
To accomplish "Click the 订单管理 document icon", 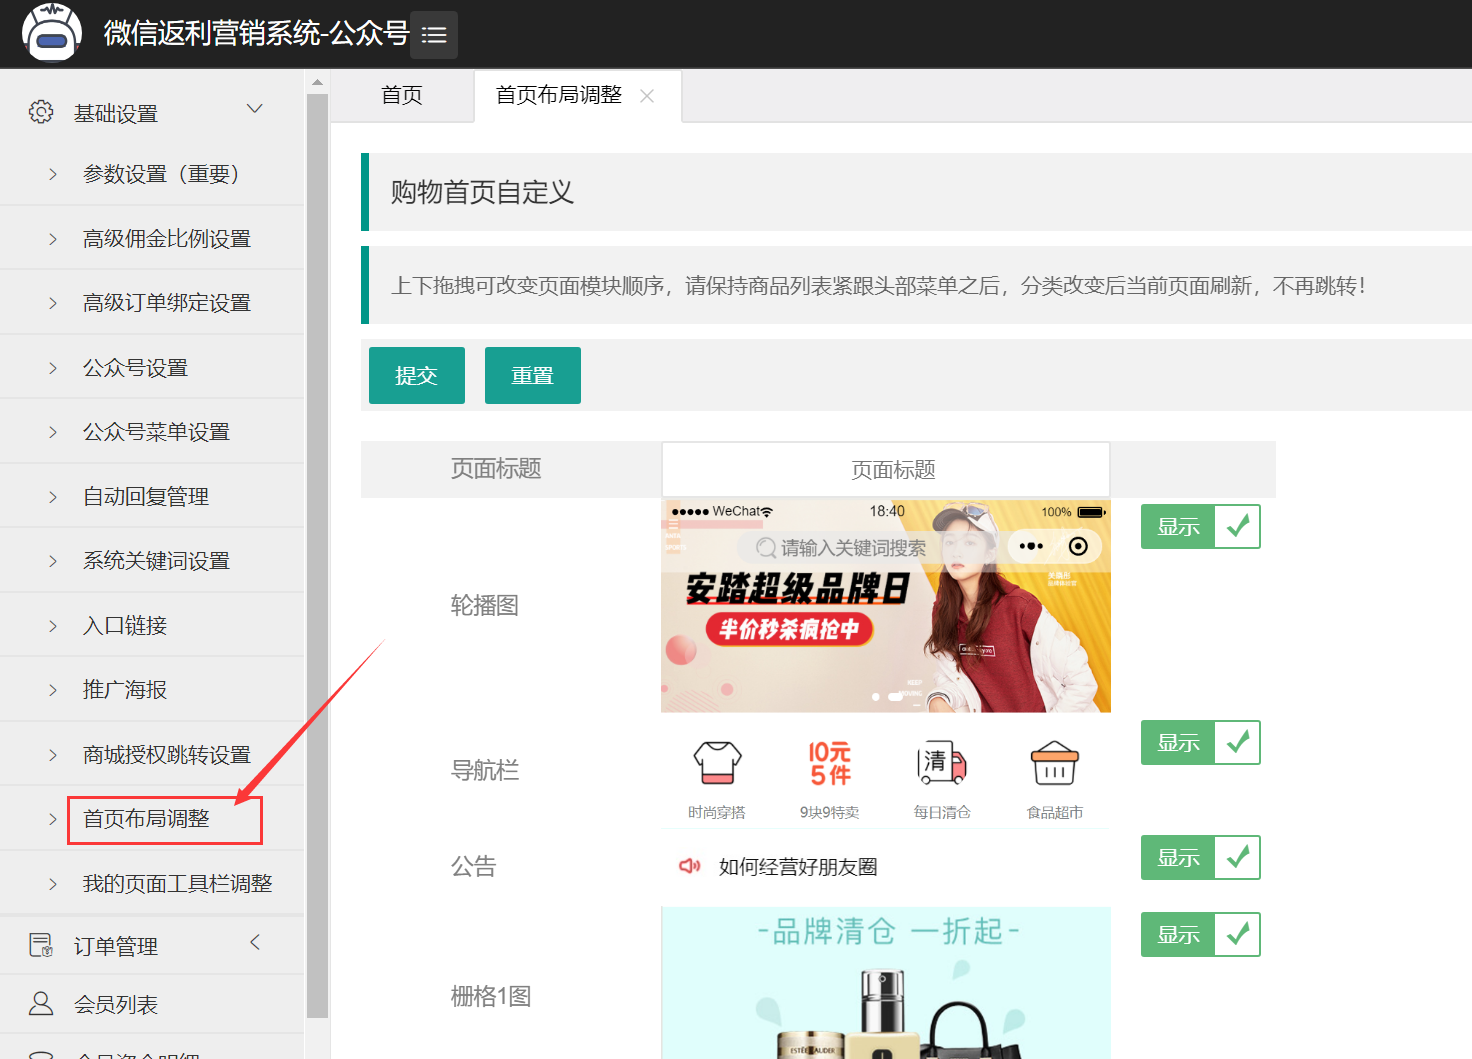I will 41,945.
